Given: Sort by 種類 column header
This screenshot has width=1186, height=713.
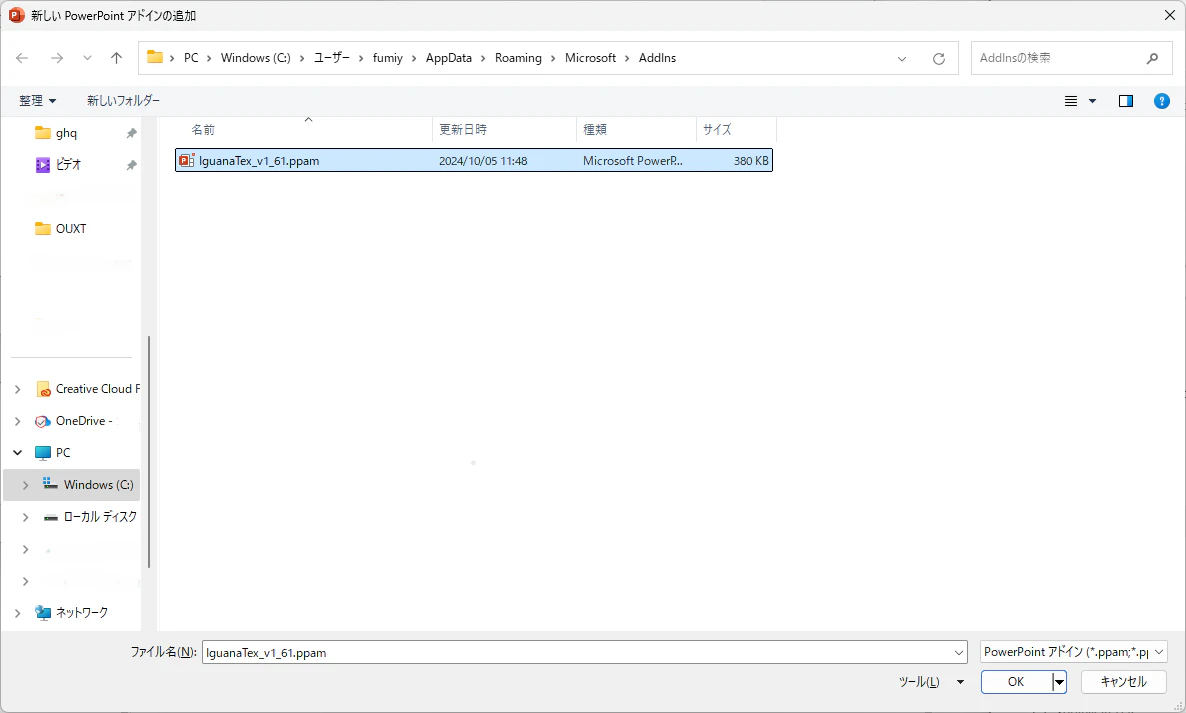Looking at the screenshot, I should click(x=636, y=130).
